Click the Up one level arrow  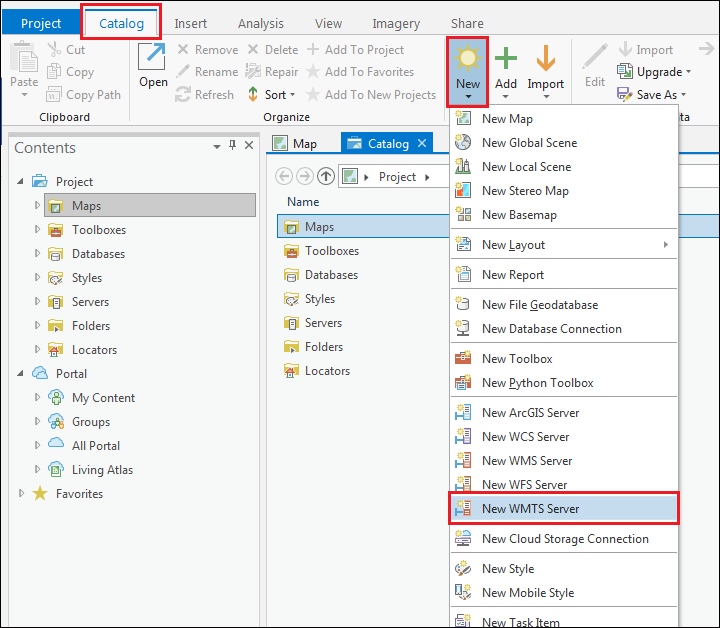(x=326, y=177)
